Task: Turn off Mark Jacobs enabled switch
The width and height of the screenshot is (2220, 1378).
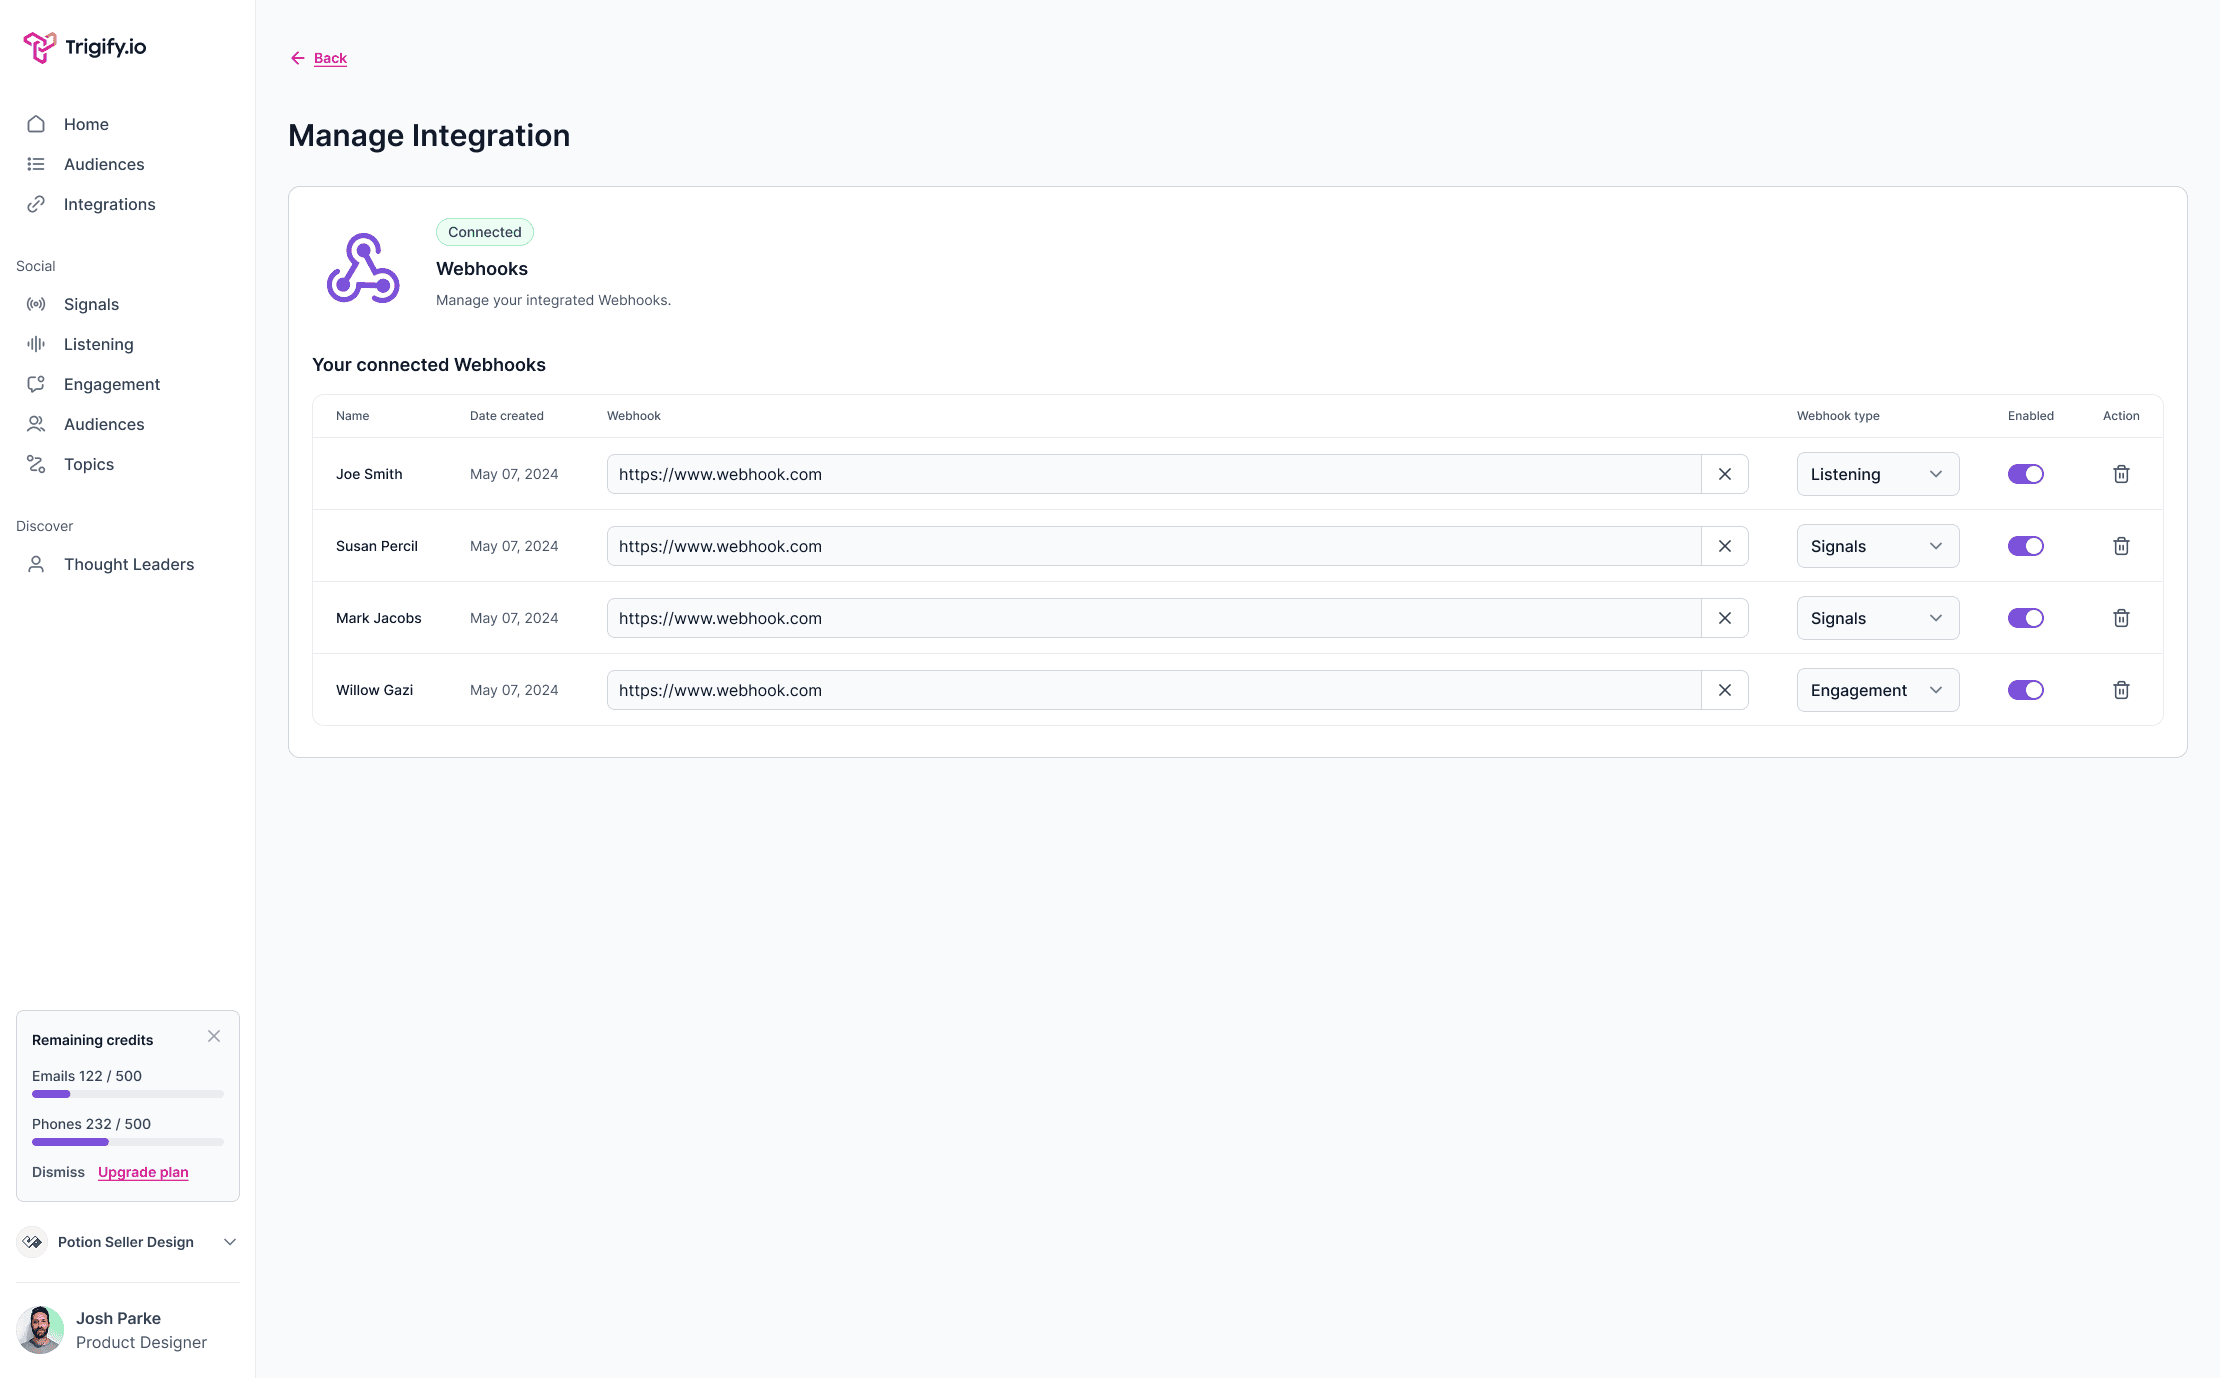Action: click(2026, 618)
